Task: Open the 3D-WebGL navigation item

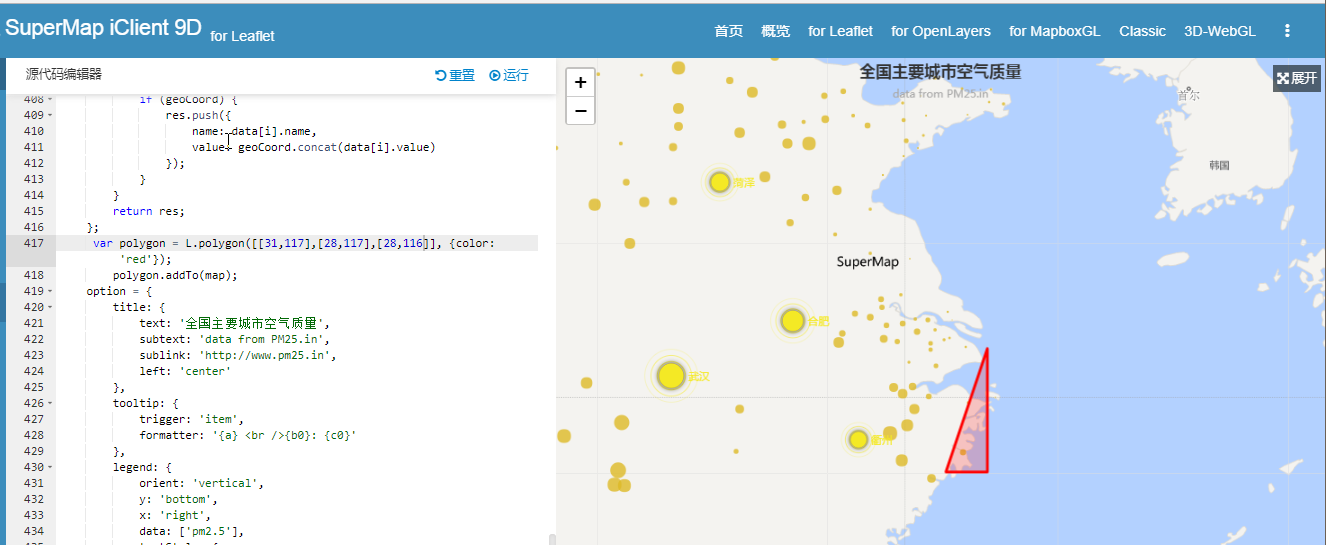Action: tap(1220, 31)
